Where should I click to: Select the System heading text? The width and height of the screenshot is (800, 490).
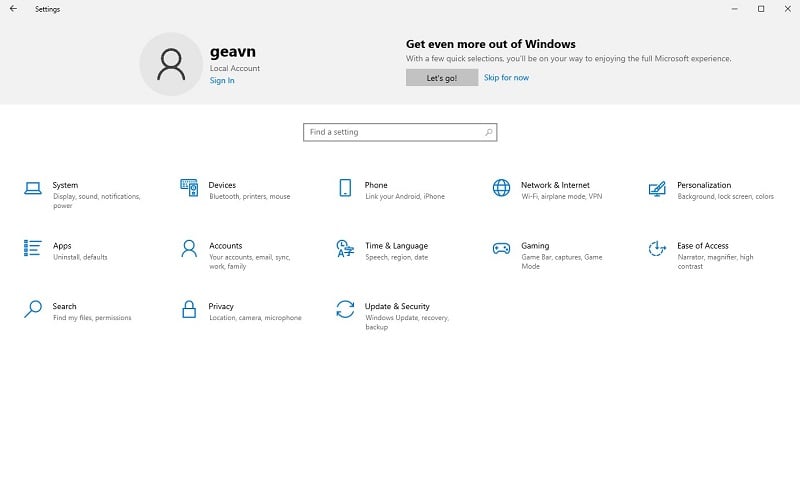(65, 185)
